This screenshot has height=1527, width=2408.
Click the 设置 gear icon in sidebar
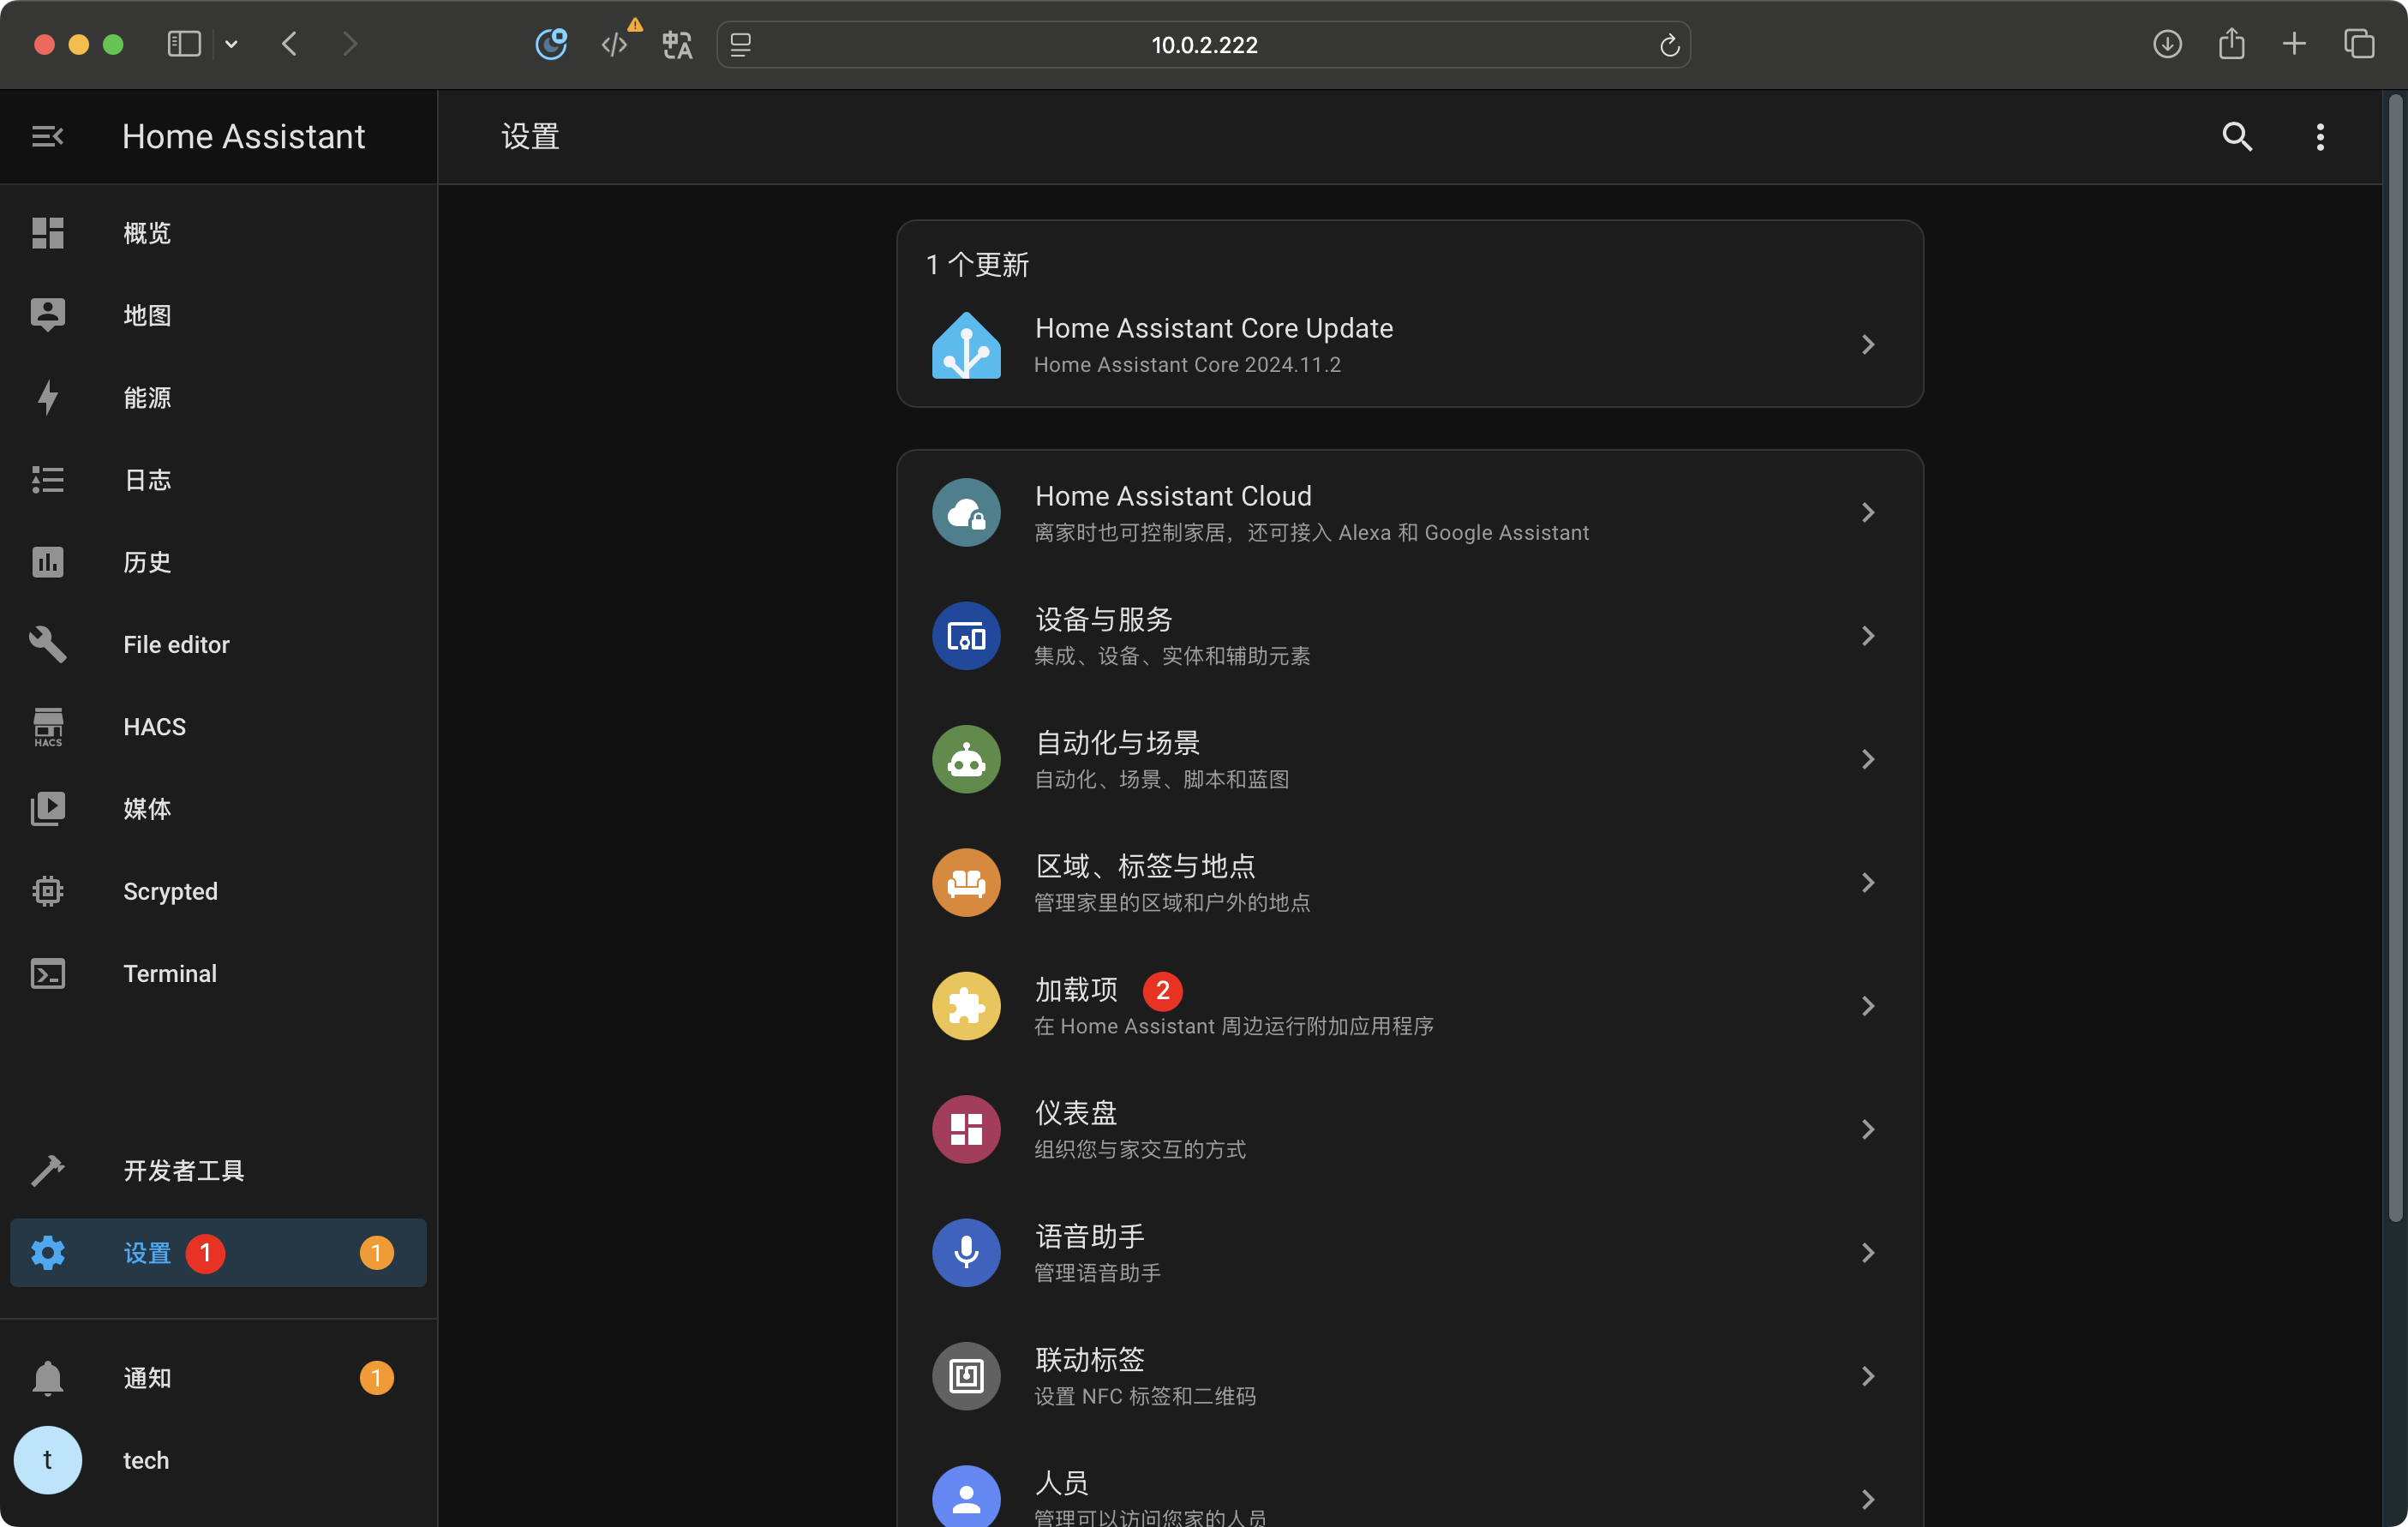[x=47, y=1253]
